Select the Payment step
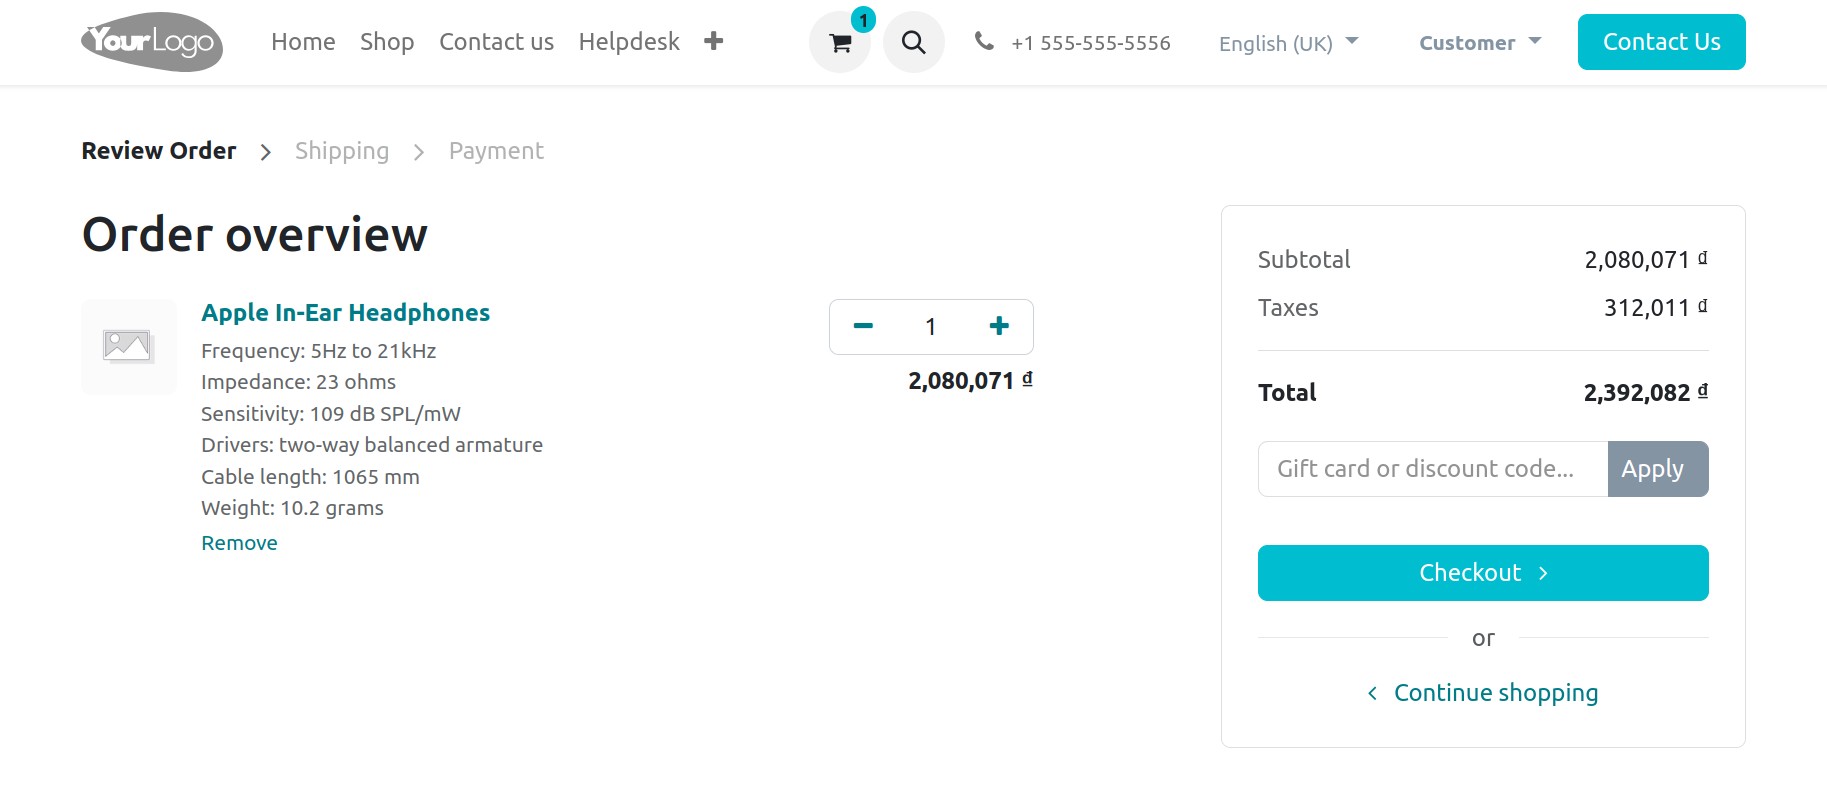1827x807 pixels. pos(496,151)
